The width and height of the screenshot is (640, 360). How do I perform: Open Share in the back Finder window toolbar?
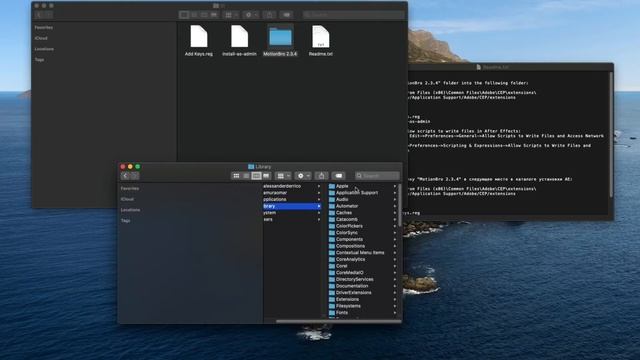(269, 15)
